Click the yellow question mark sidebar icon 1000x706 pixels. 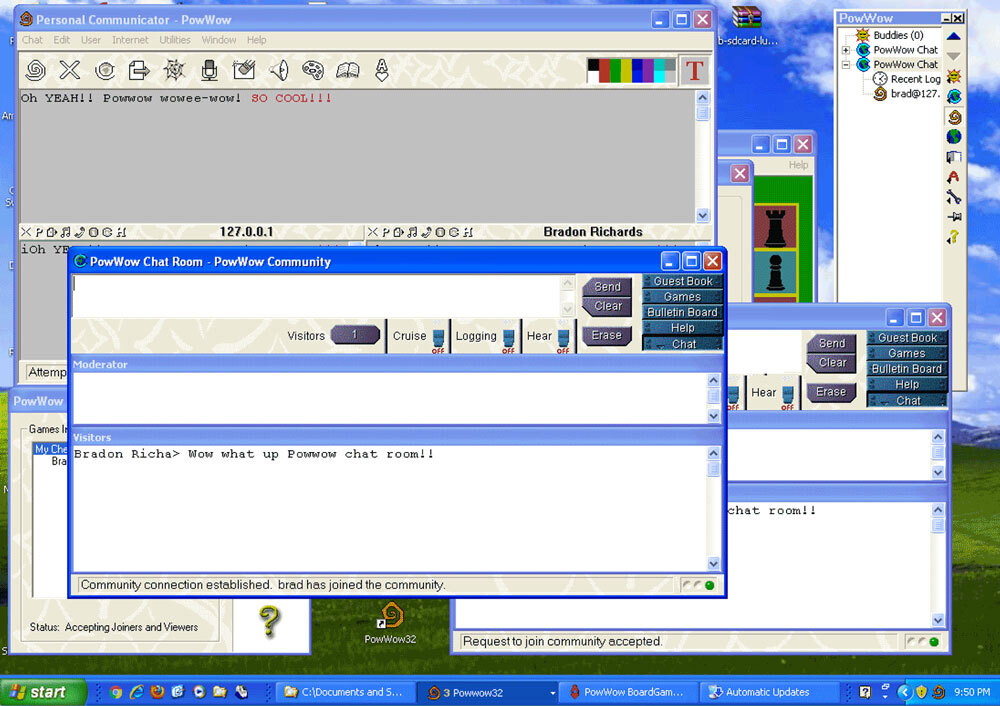(x=954, y=237)
